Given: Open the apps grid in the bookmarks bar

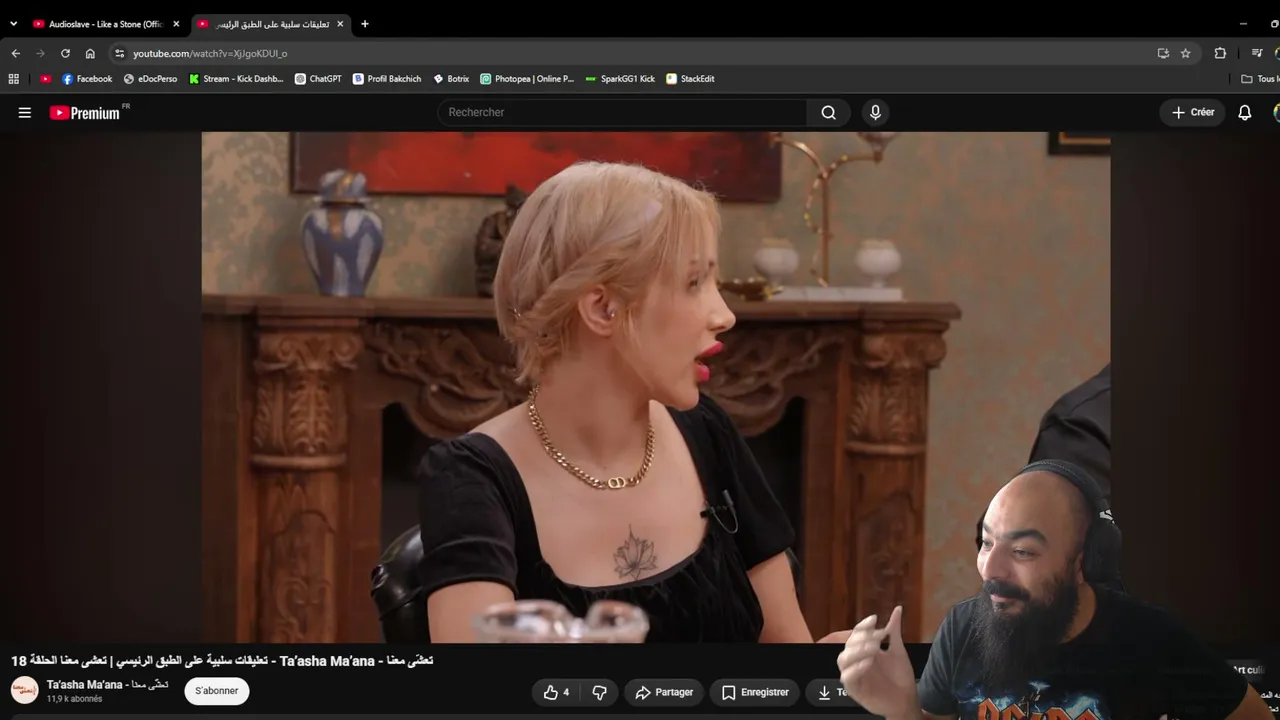Looking at the screenshot, I should click(x=13, y=79).
